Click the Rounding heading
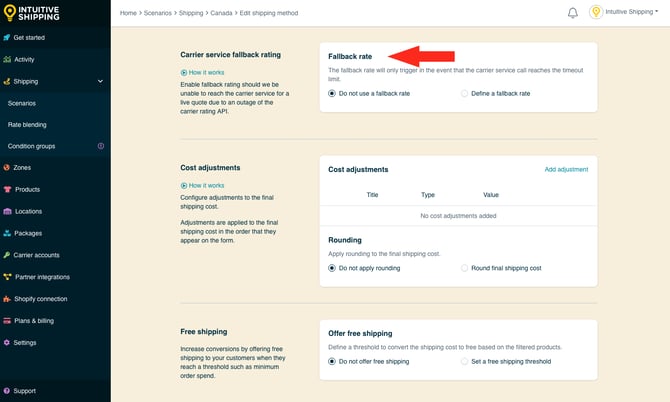670x402 pixels. pyautogui.click(x=345, y=240)
